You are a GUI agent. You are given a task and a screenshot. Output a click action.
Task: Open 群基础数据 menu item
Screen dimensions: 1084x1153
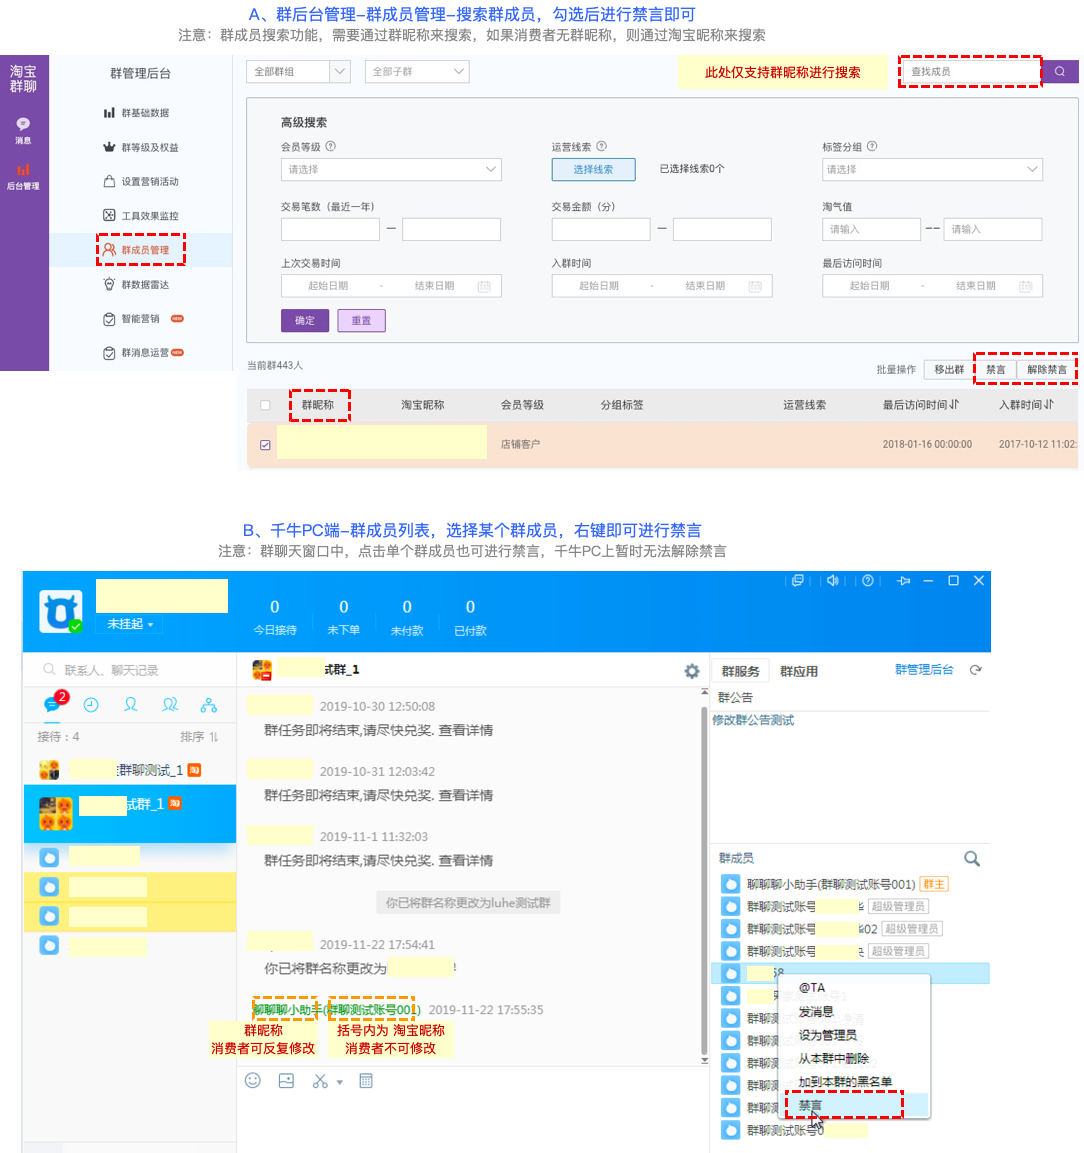pos(136,113)
